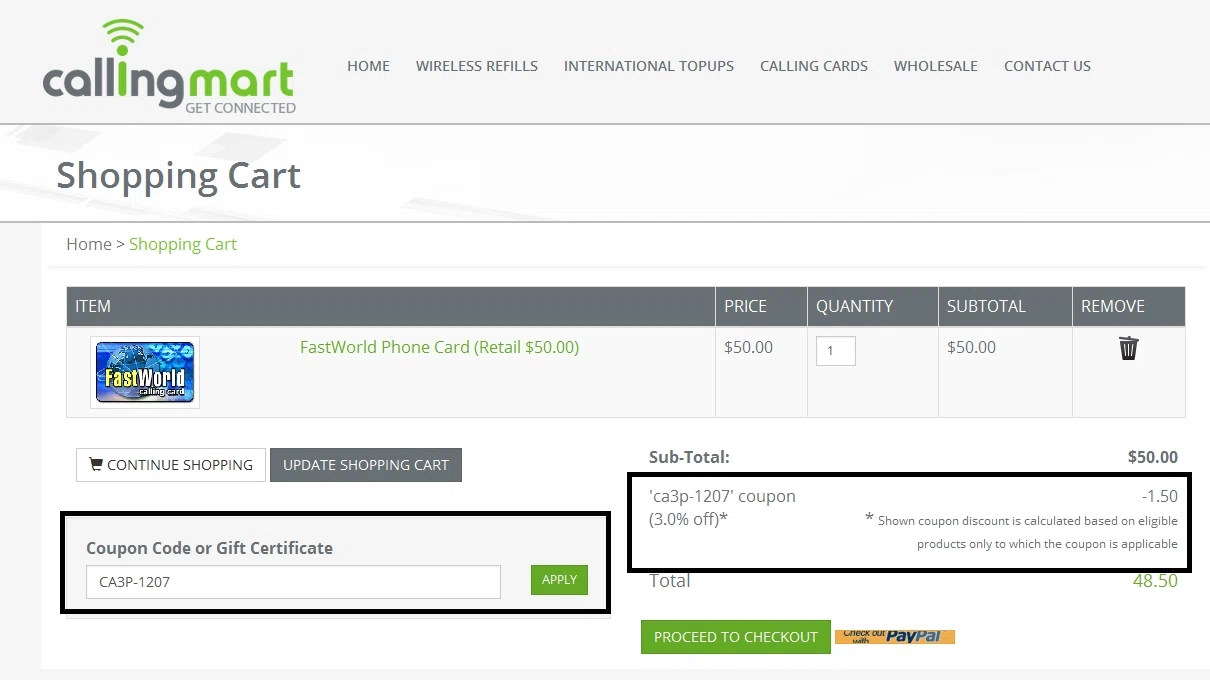Click the Shopping Cart breadcrumb link

[x=183, y=244]
